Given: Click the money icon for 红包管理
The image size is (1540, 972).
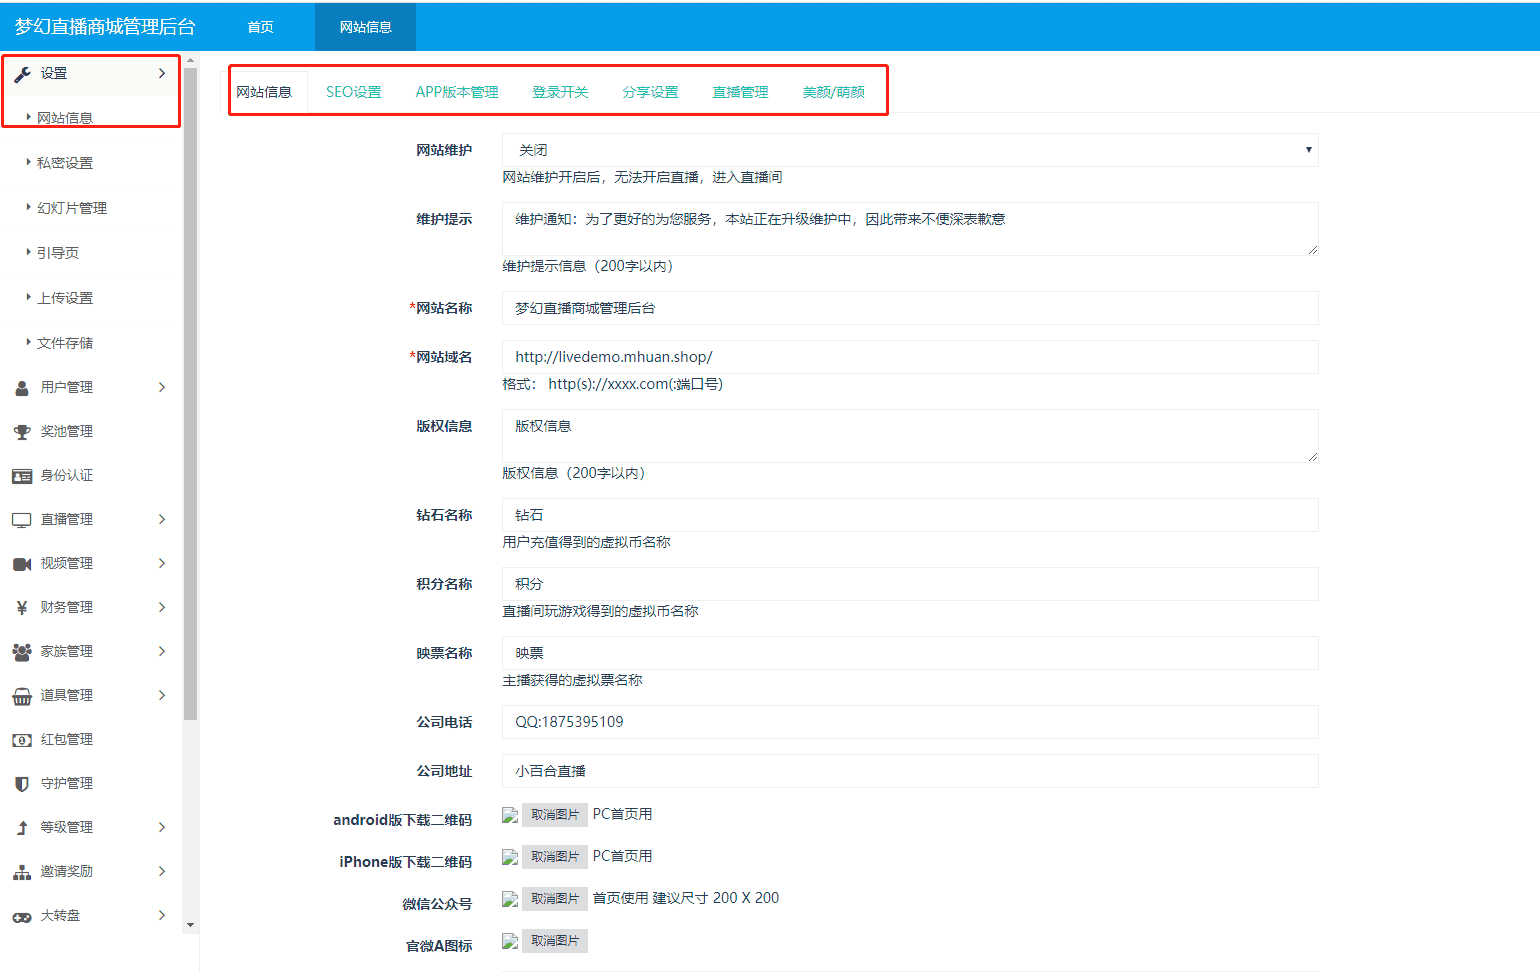Looking at the screenshot, I should (22, 740).
